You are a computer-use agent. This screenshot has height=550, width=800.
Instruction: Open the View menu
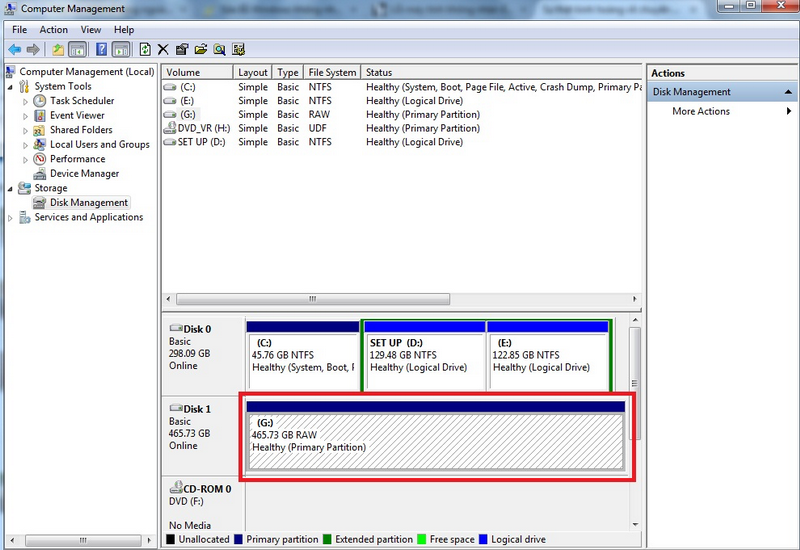(x=91, y=30)
